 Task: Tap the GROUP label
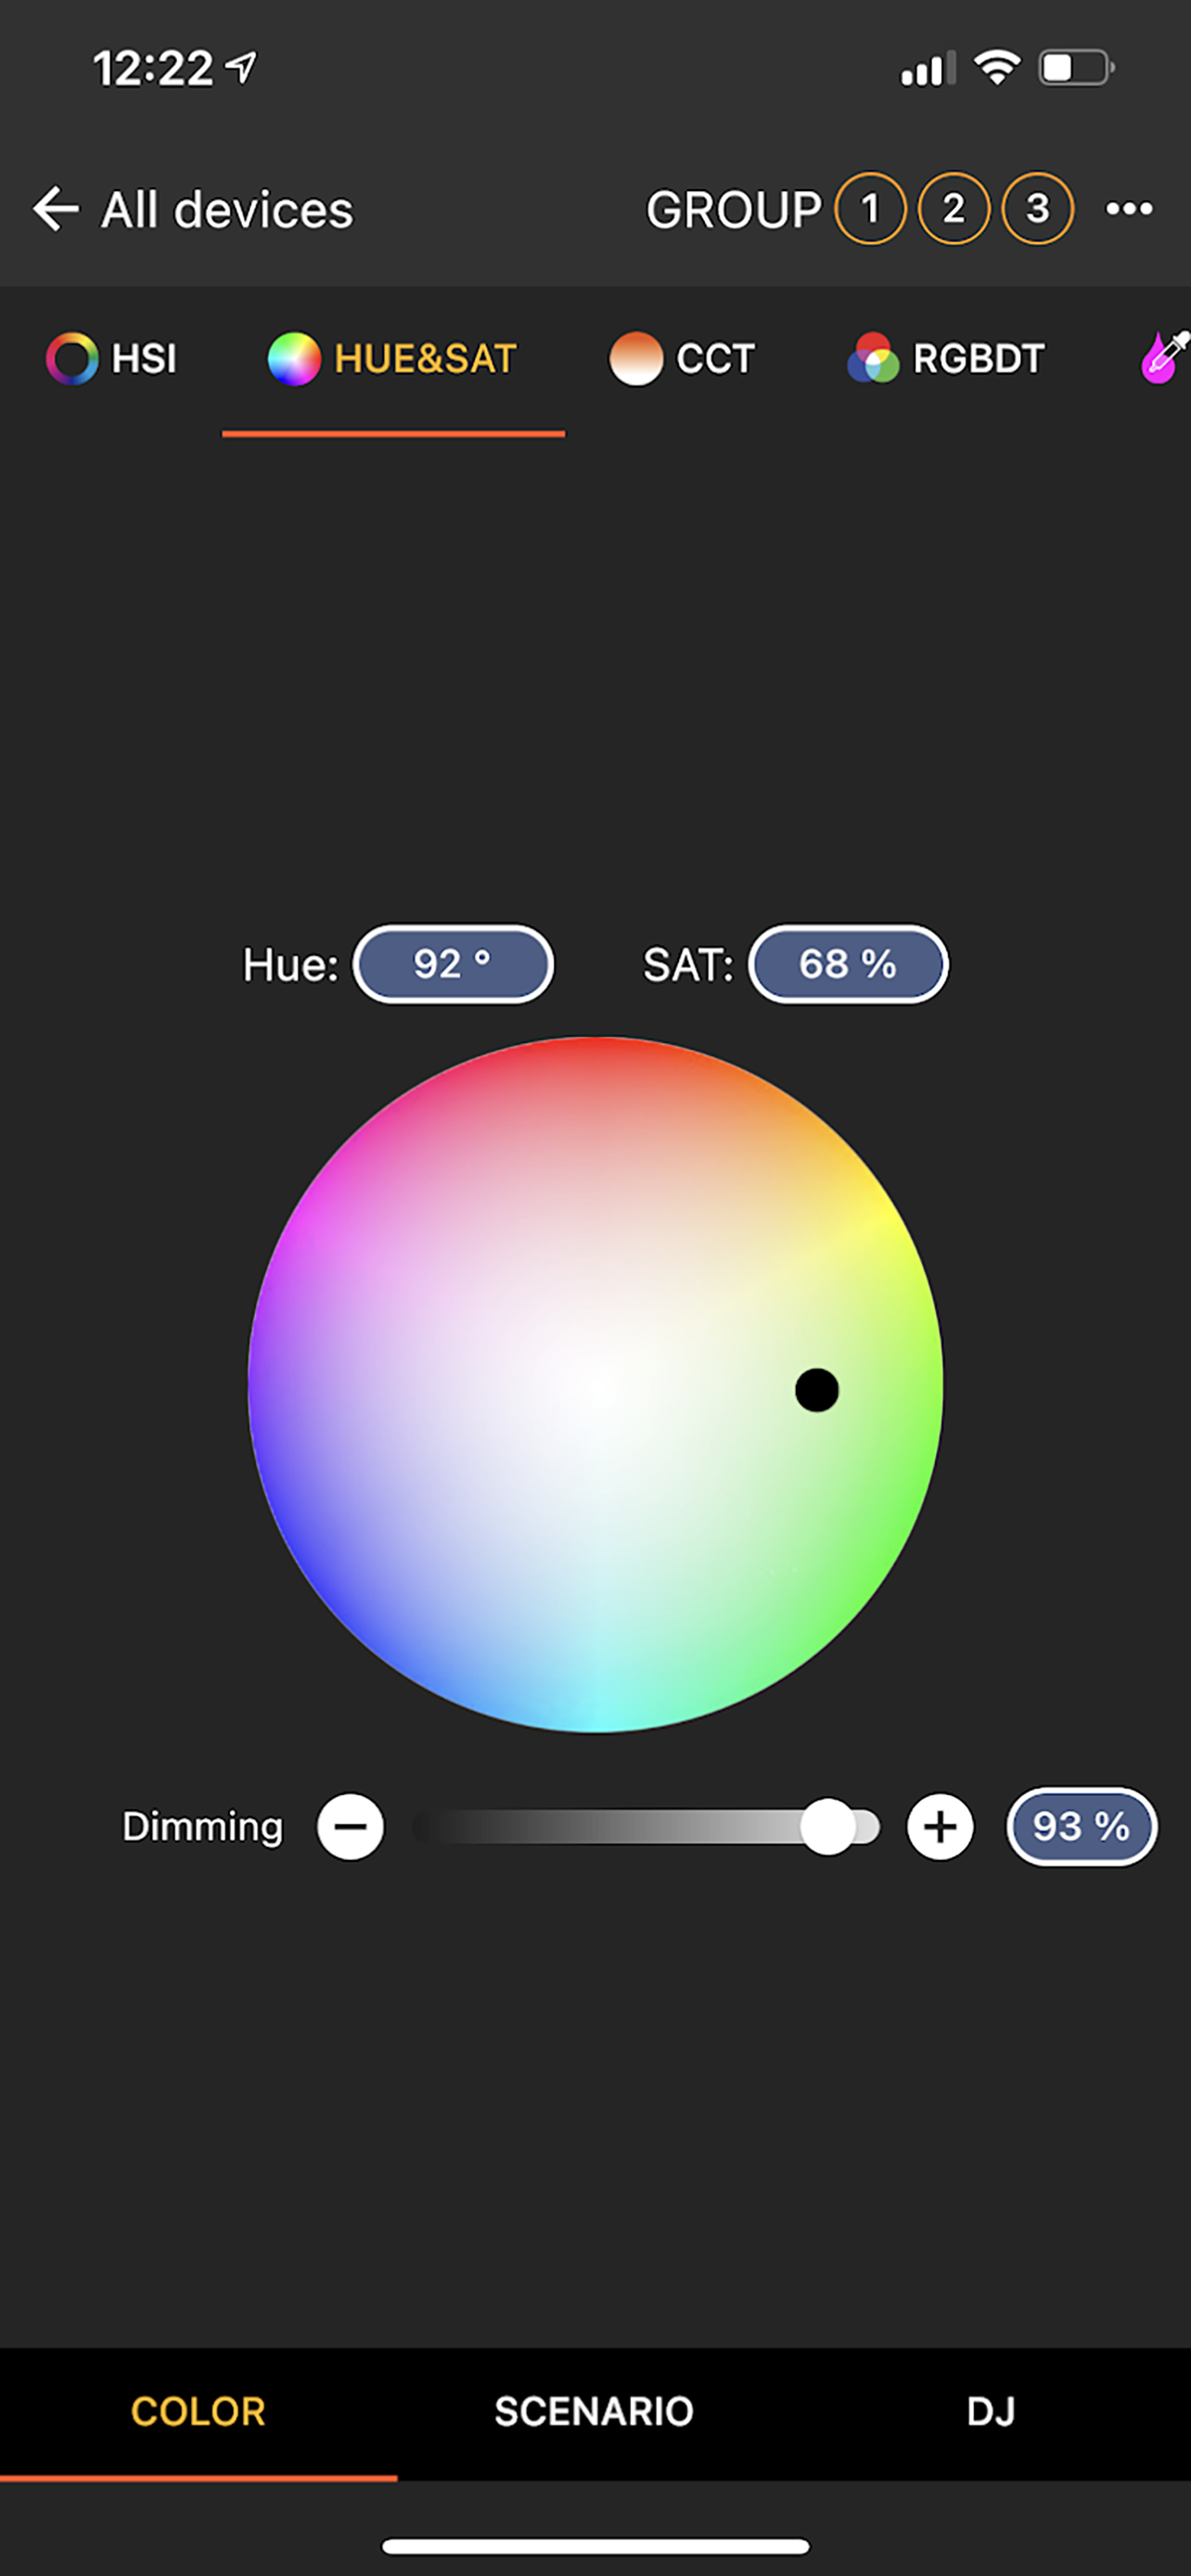pyautogui.click(x=734, y=210)
